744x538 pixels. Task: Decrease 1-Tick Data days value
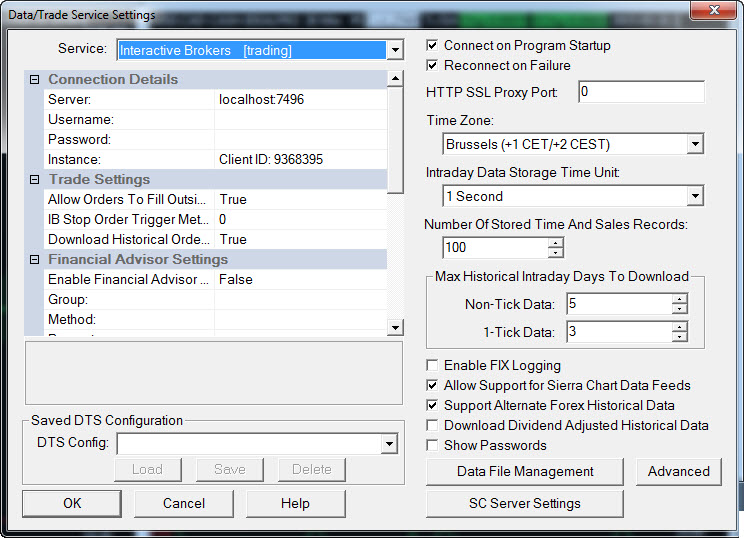[679, 337]
